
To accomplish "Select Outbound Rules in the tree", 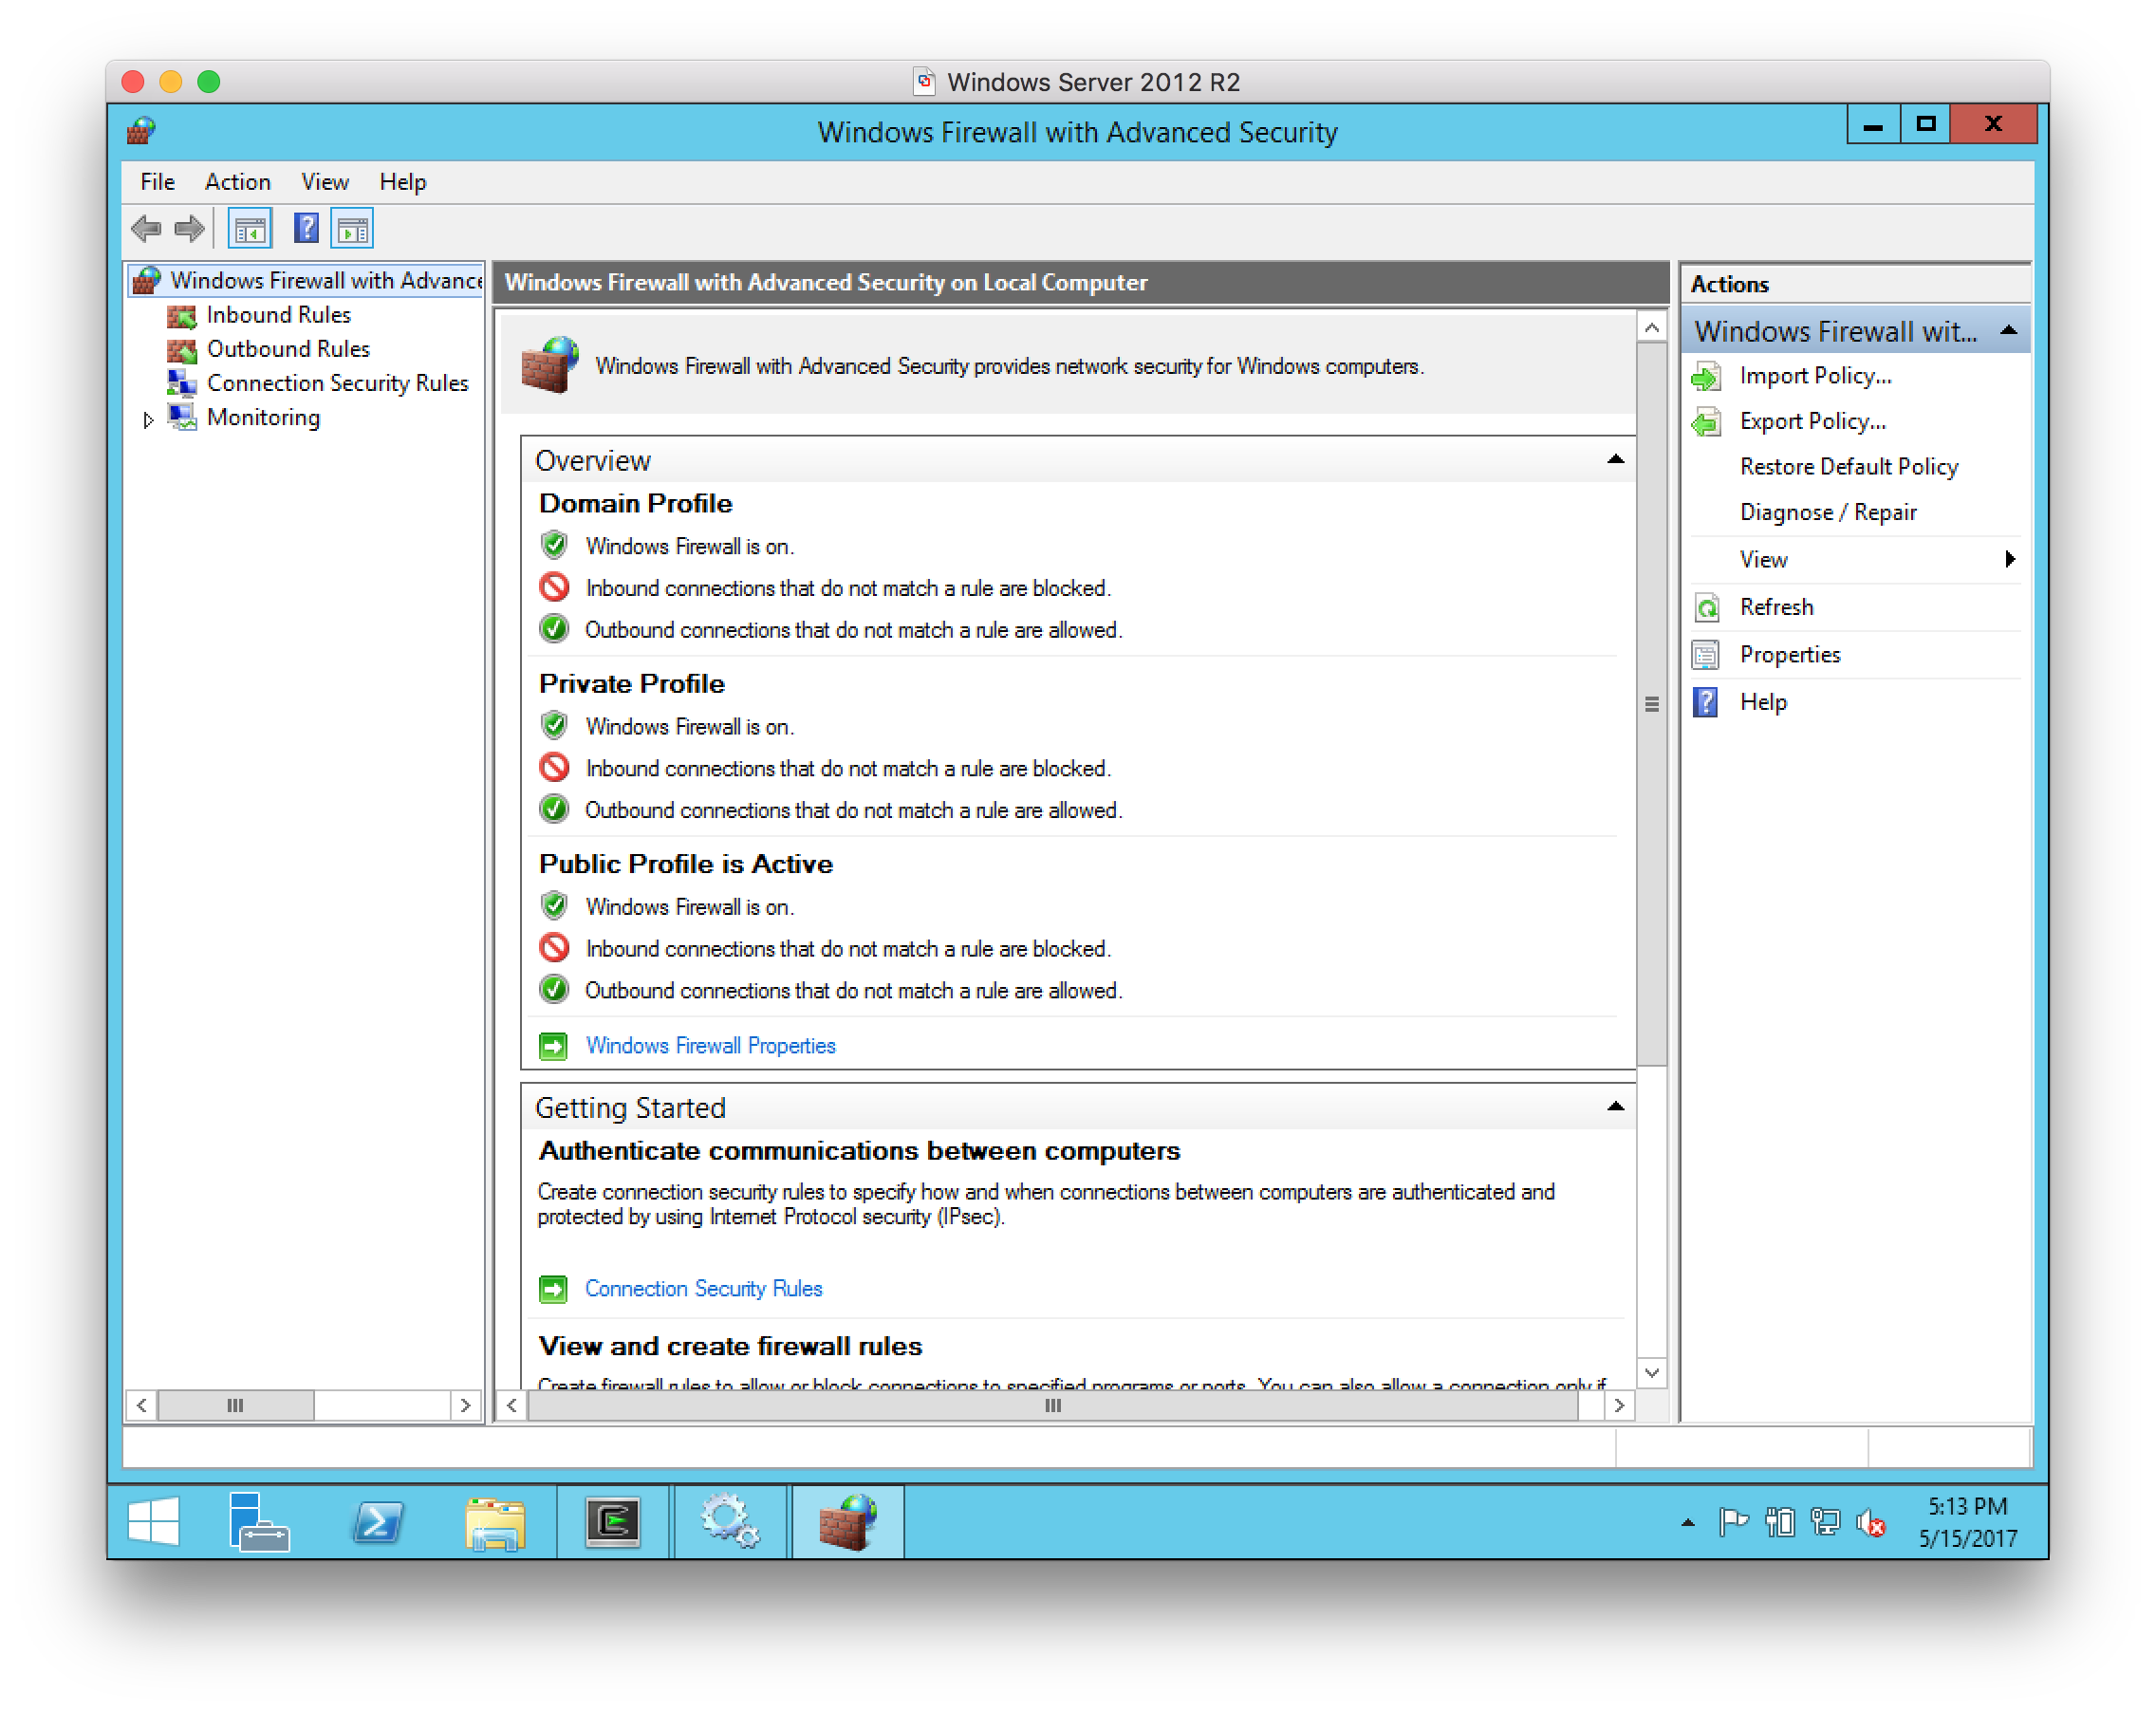I will point(288,349).
